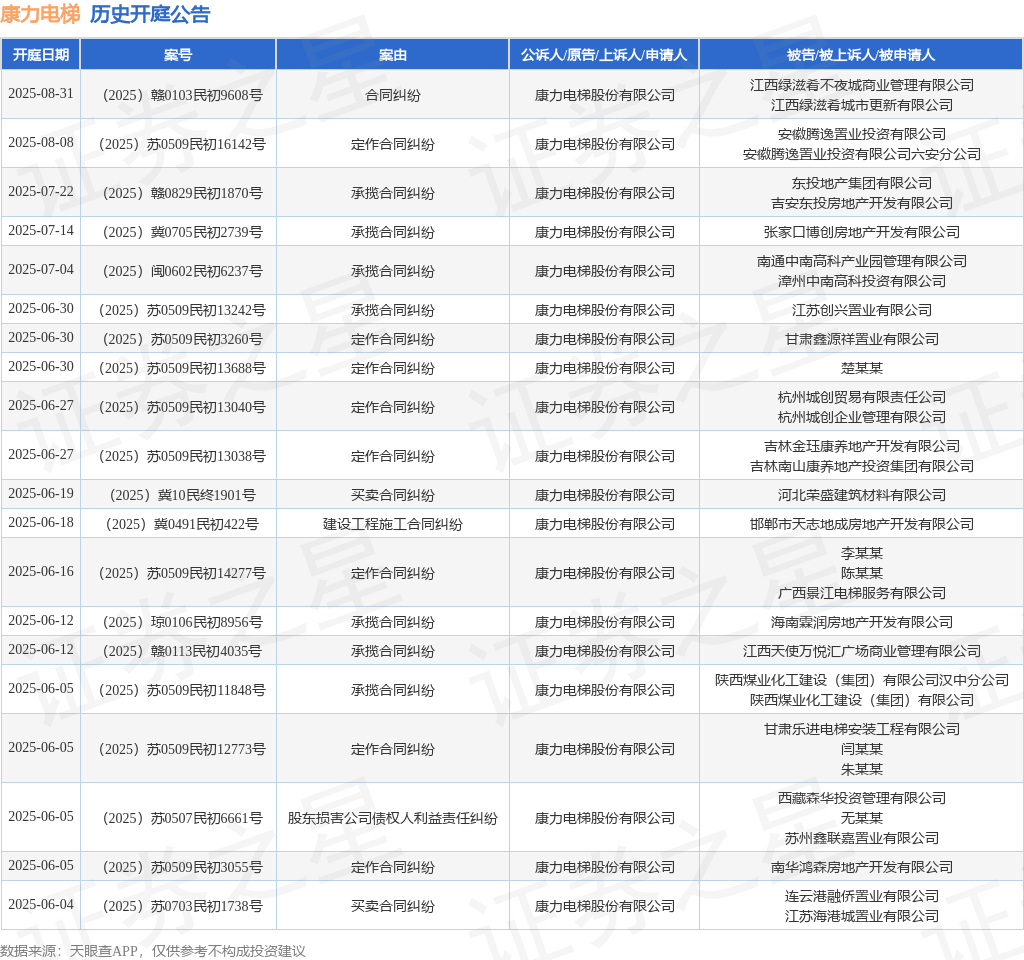Click date cell 2025-06-18
This screenshot has width=1024, height=960.
pyautogui.click(x=40, y=522)
